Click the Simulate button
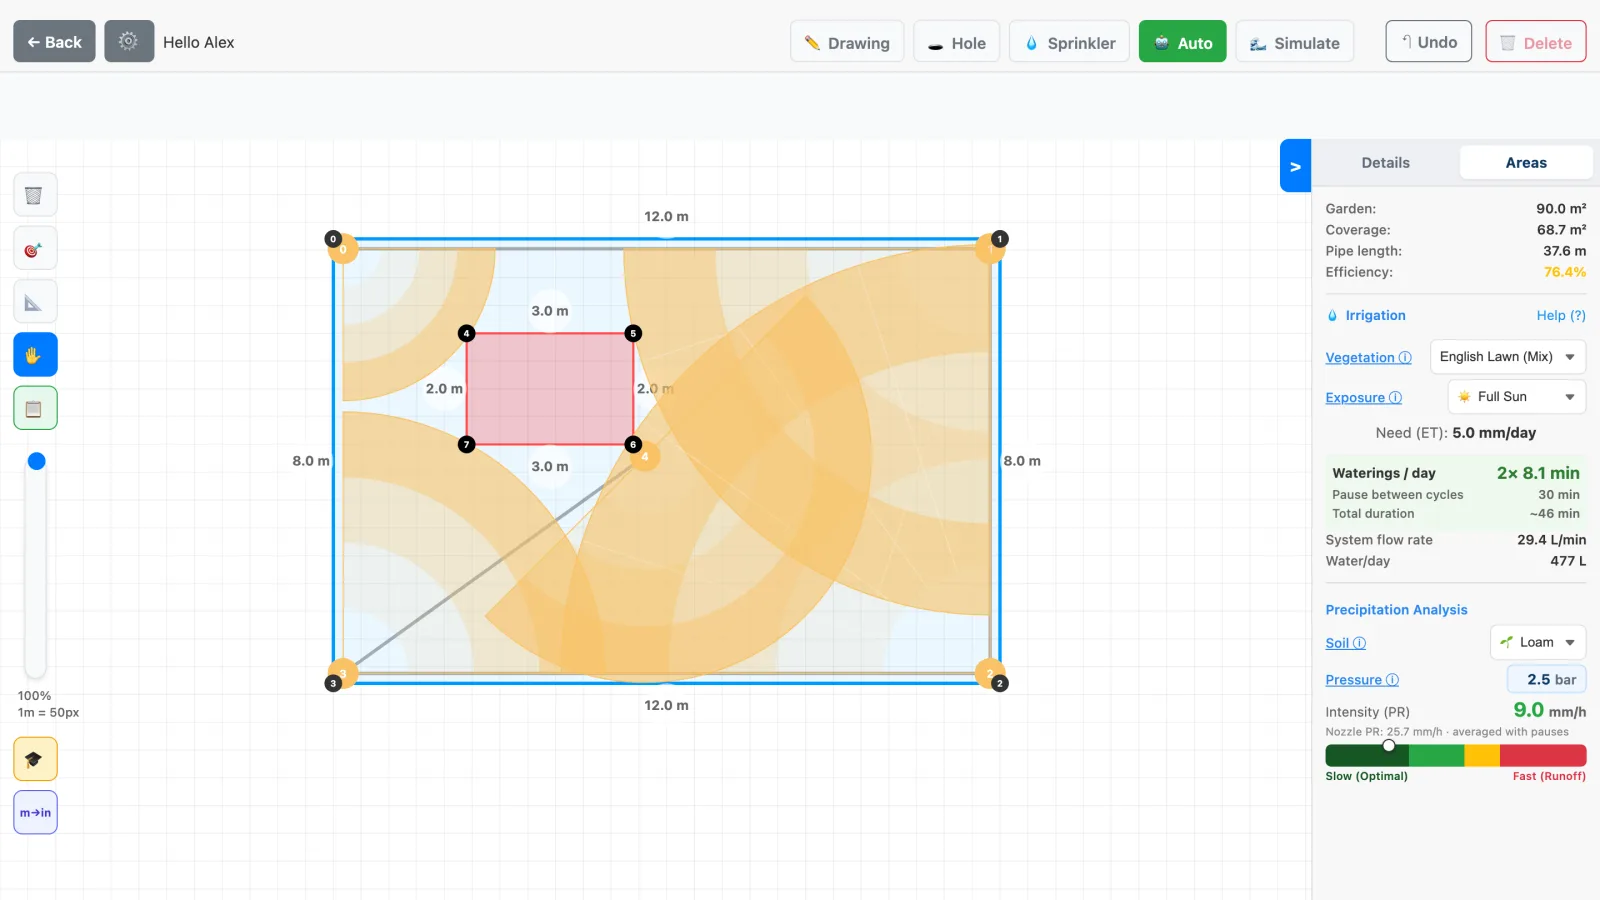 1295,42
